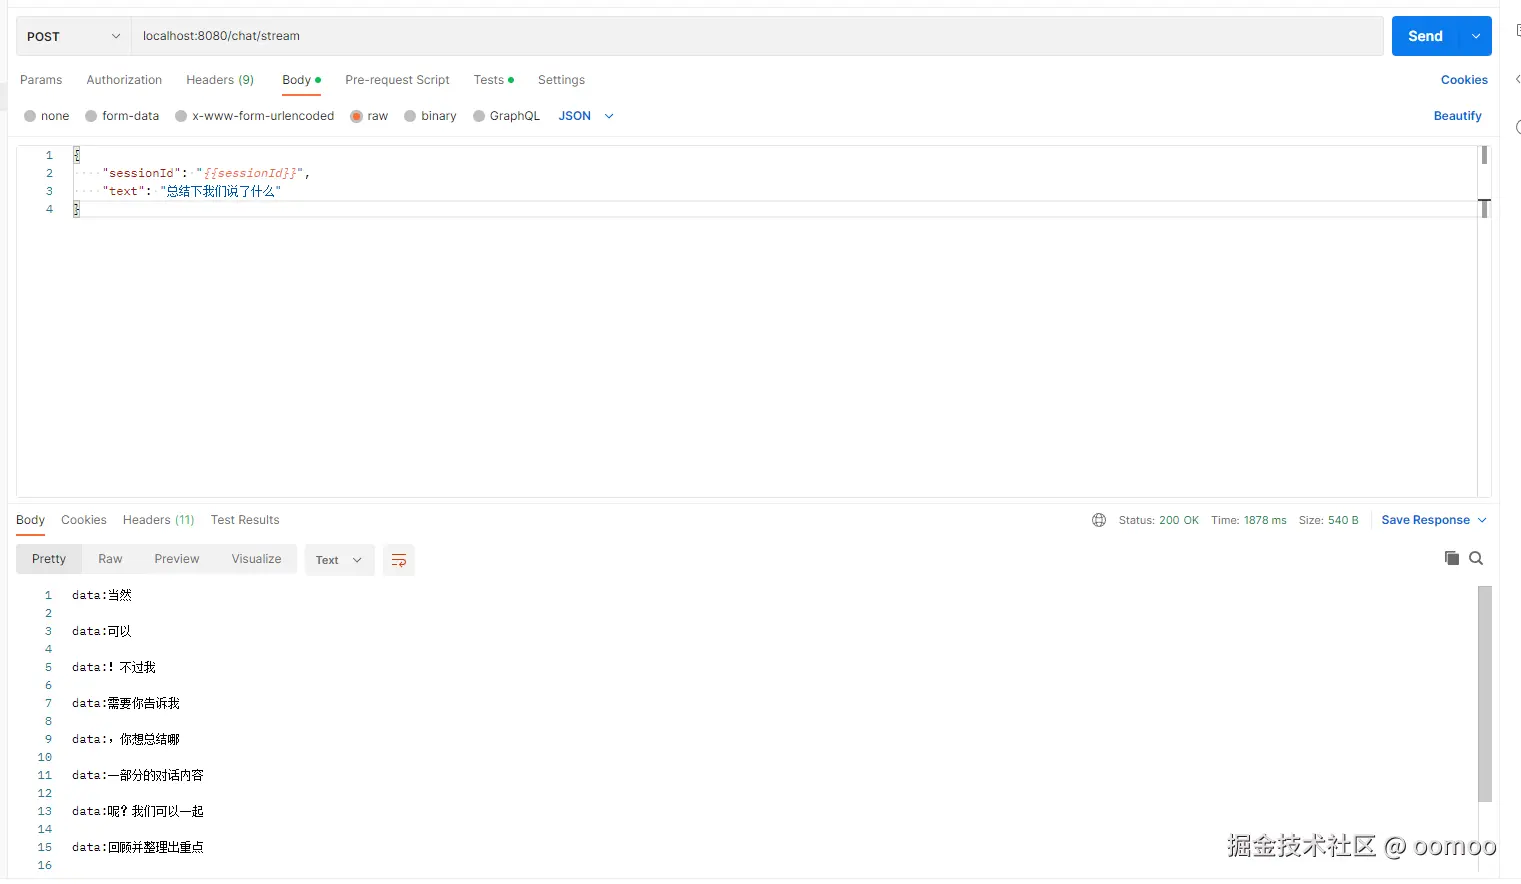Viewport: 1521px width, 884px height.
Task: Click response line "data:当然"
Action: 102,595
